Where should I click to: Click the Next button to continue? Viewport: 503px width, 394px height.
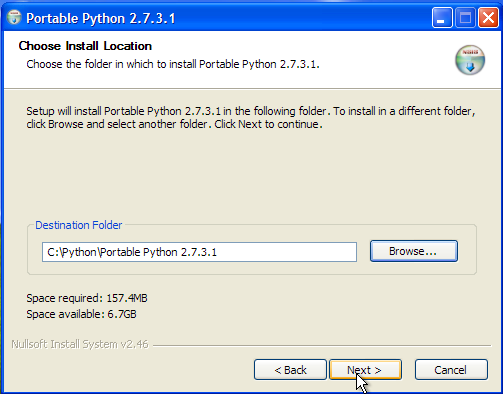click(365, 370)
